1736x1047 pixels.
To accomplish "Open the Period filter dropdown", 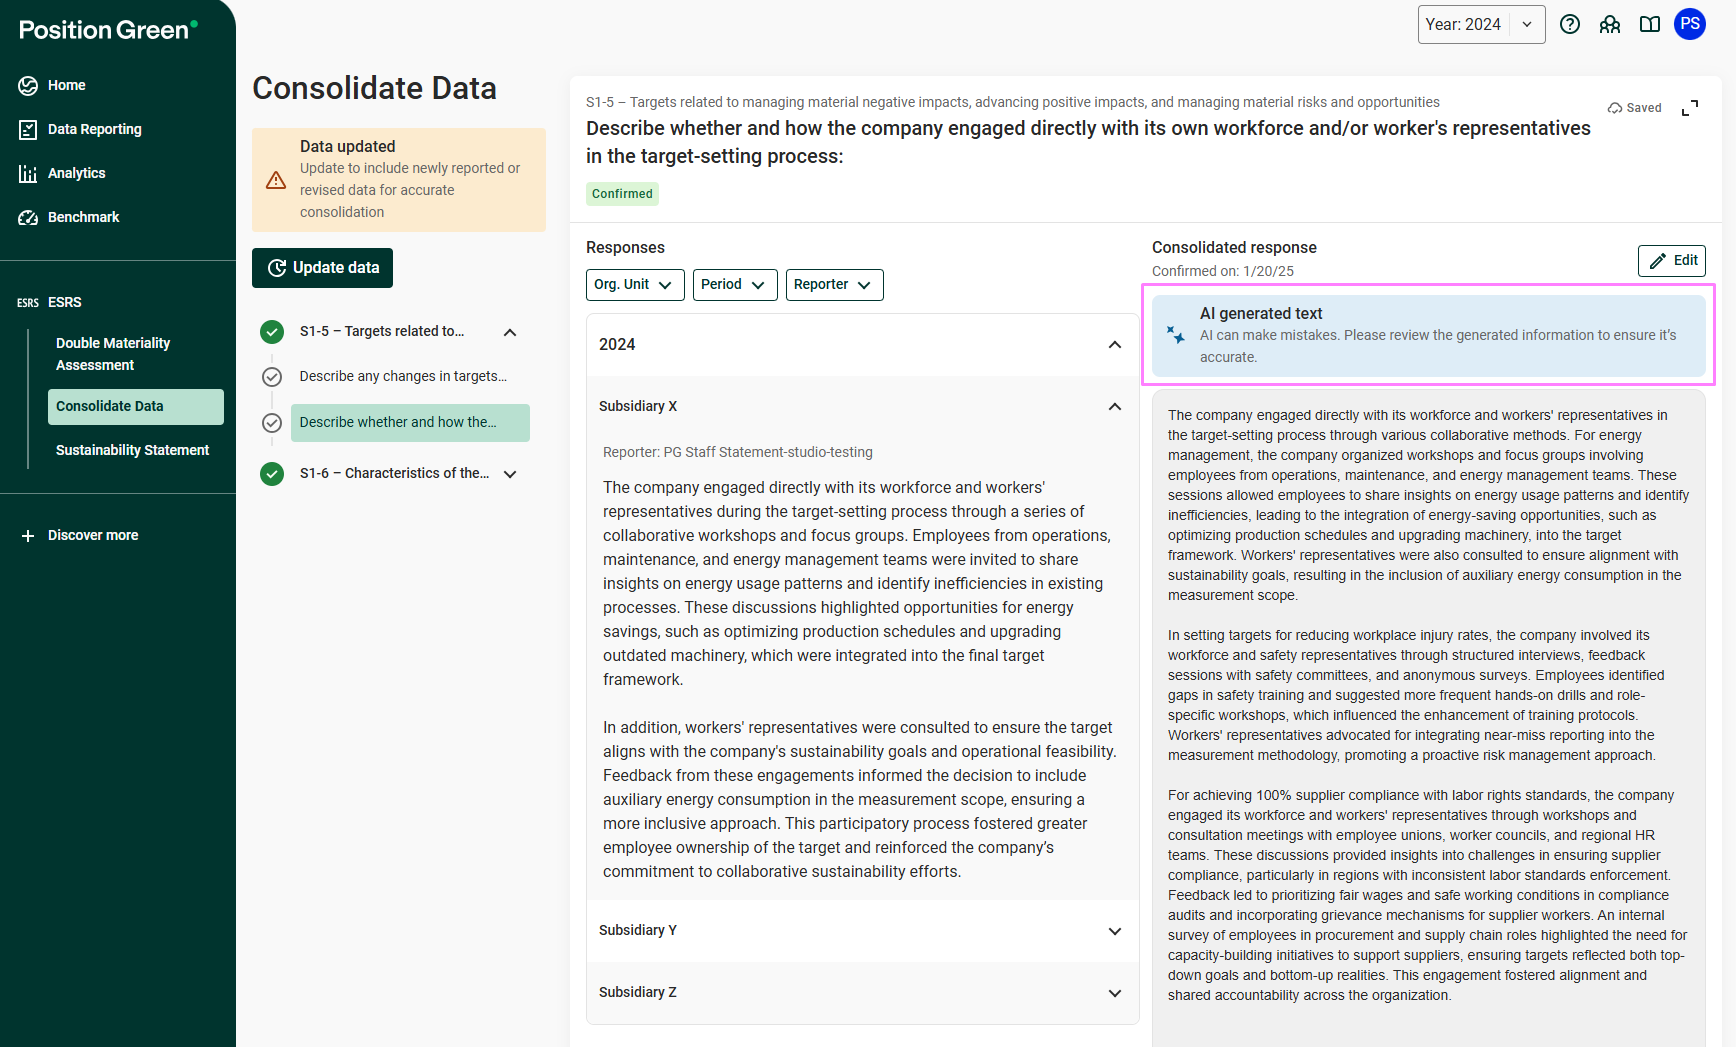I will click(735, 285).
